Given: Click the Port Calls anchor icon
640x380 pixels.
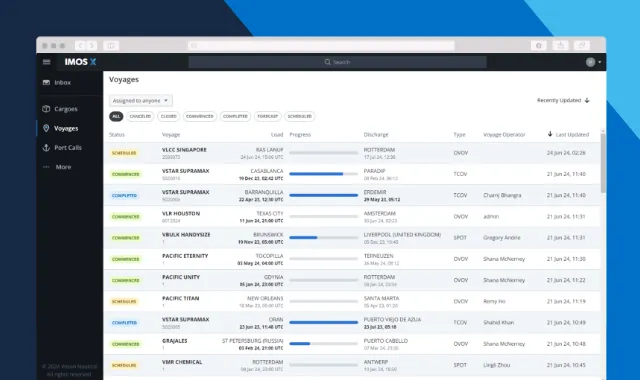Looking at the screenshot, I should point(46,148).
